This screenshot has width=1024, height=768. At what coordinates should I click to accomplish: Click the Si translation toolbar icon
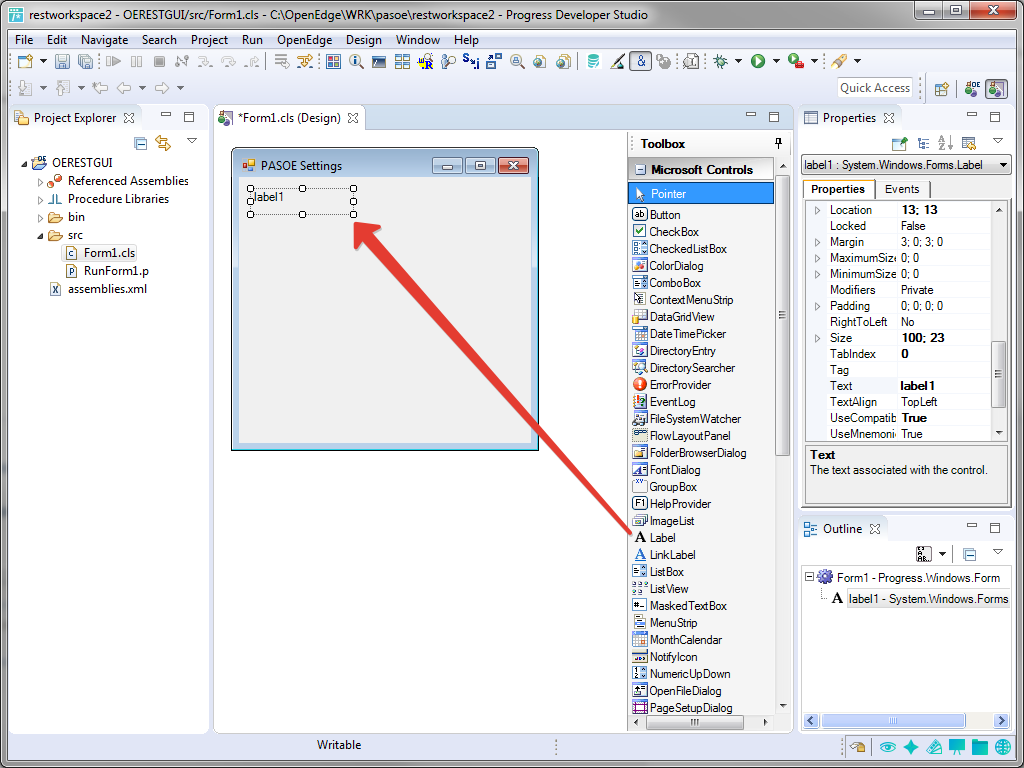coord(470,61)
